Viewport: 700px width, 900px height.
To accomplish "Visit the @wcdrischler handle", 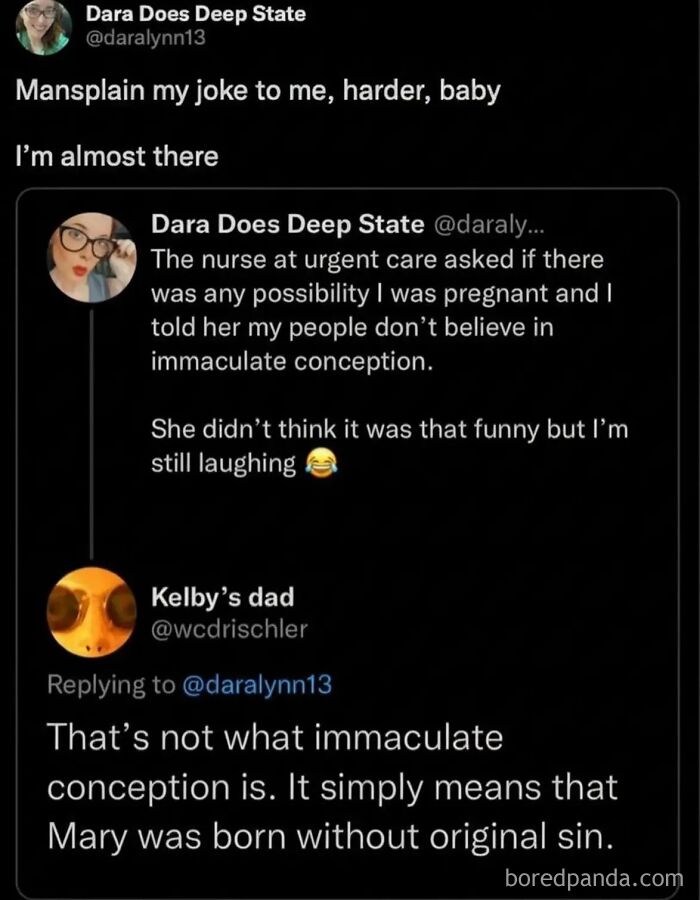I will click(229, 629).
